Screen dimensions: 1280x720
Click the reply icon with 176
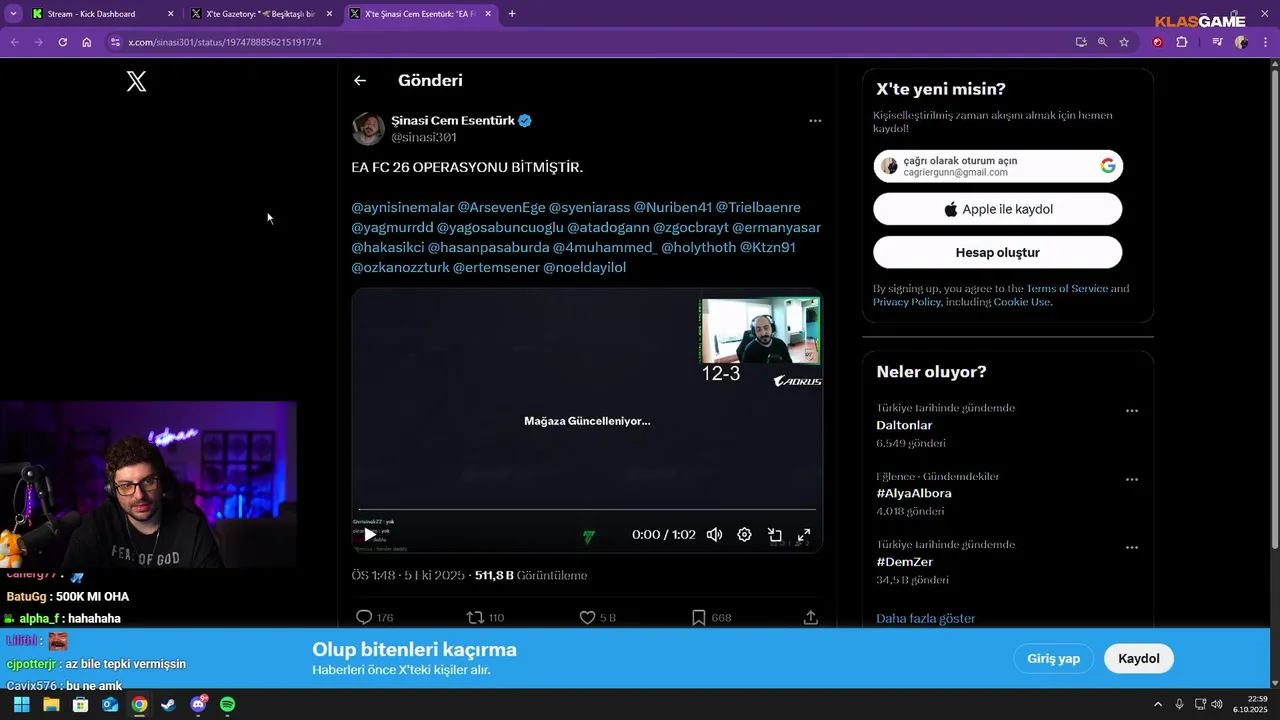coord(364,618)
